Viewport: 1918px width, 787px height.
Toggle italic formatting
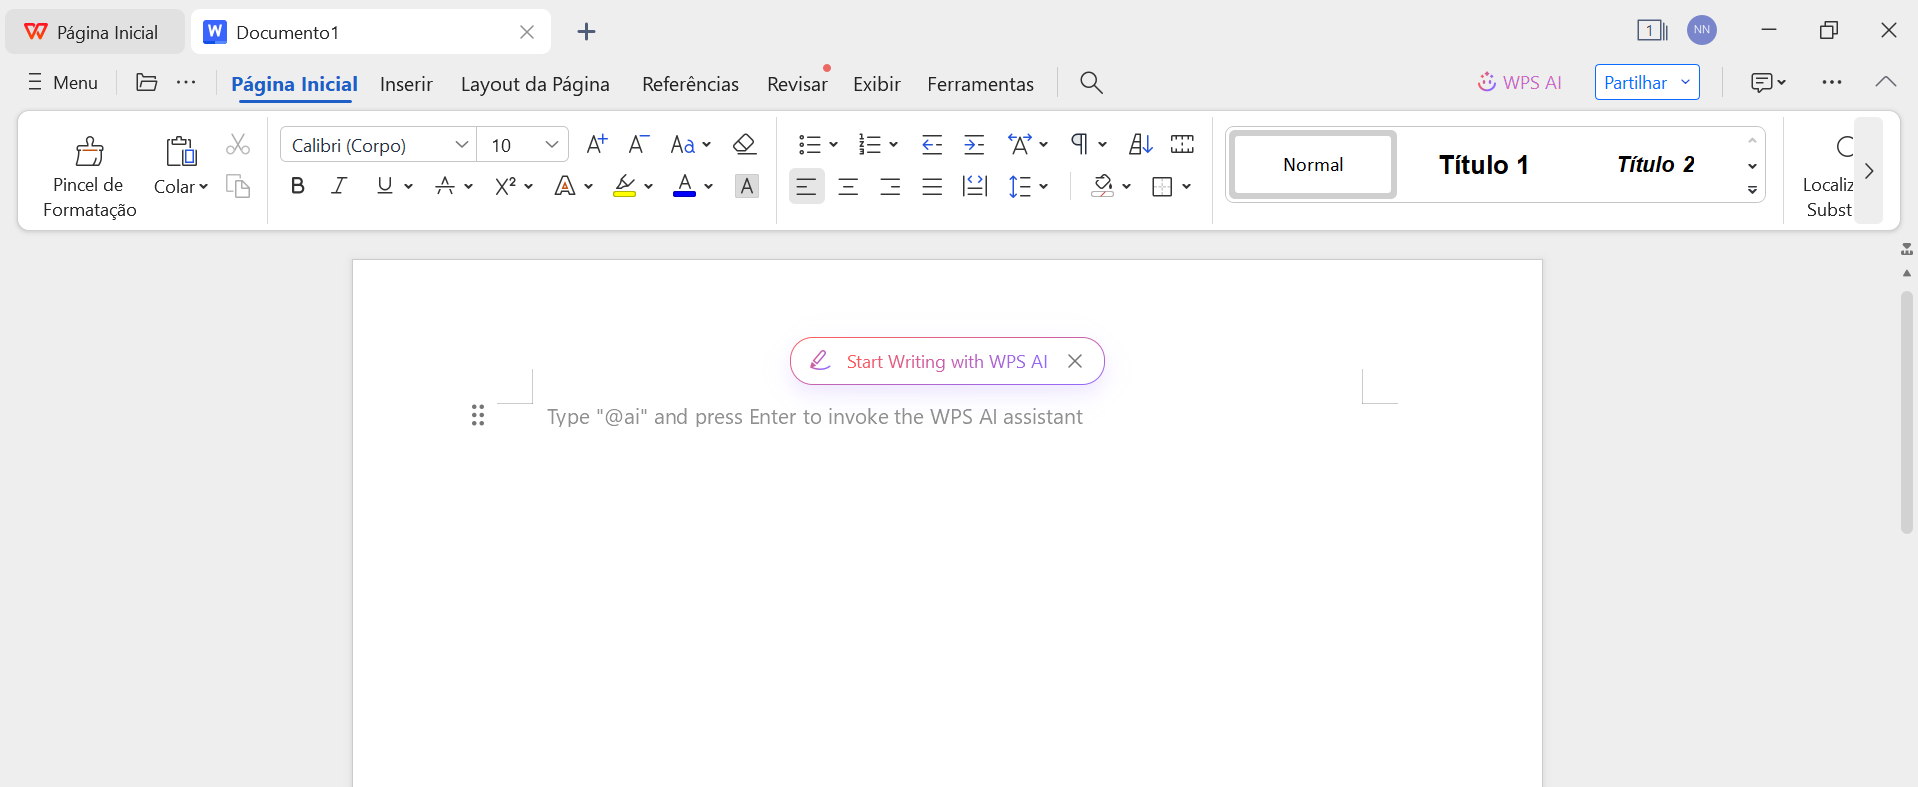coord(339,186)
